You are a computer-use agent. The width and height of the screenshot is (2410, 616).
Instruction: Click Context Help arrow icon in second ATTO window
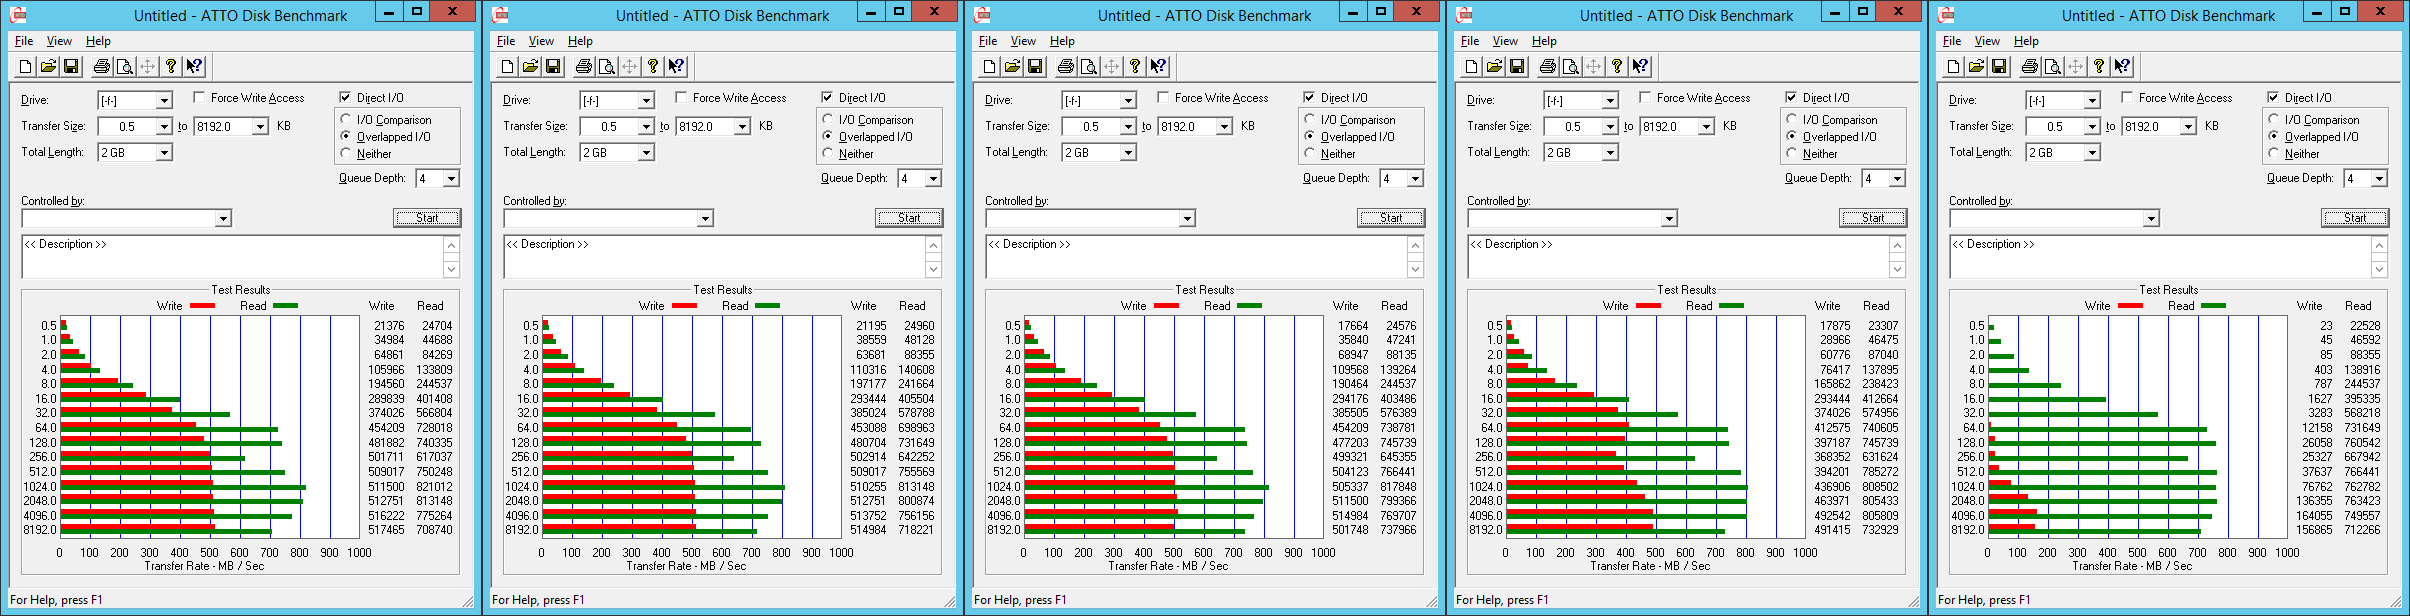click(676, 66)
